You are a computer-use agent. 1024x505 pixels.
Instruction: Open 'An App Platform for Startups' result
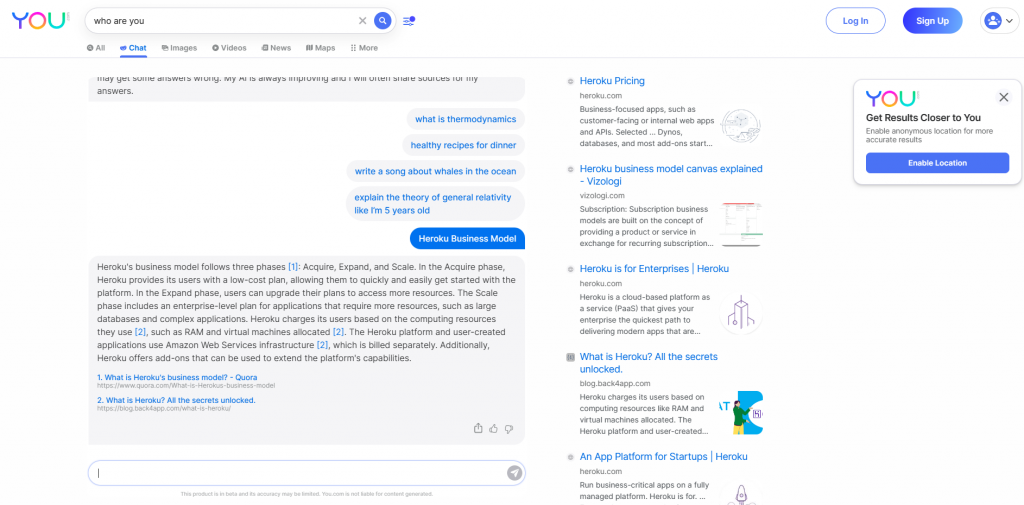(664, 457)
